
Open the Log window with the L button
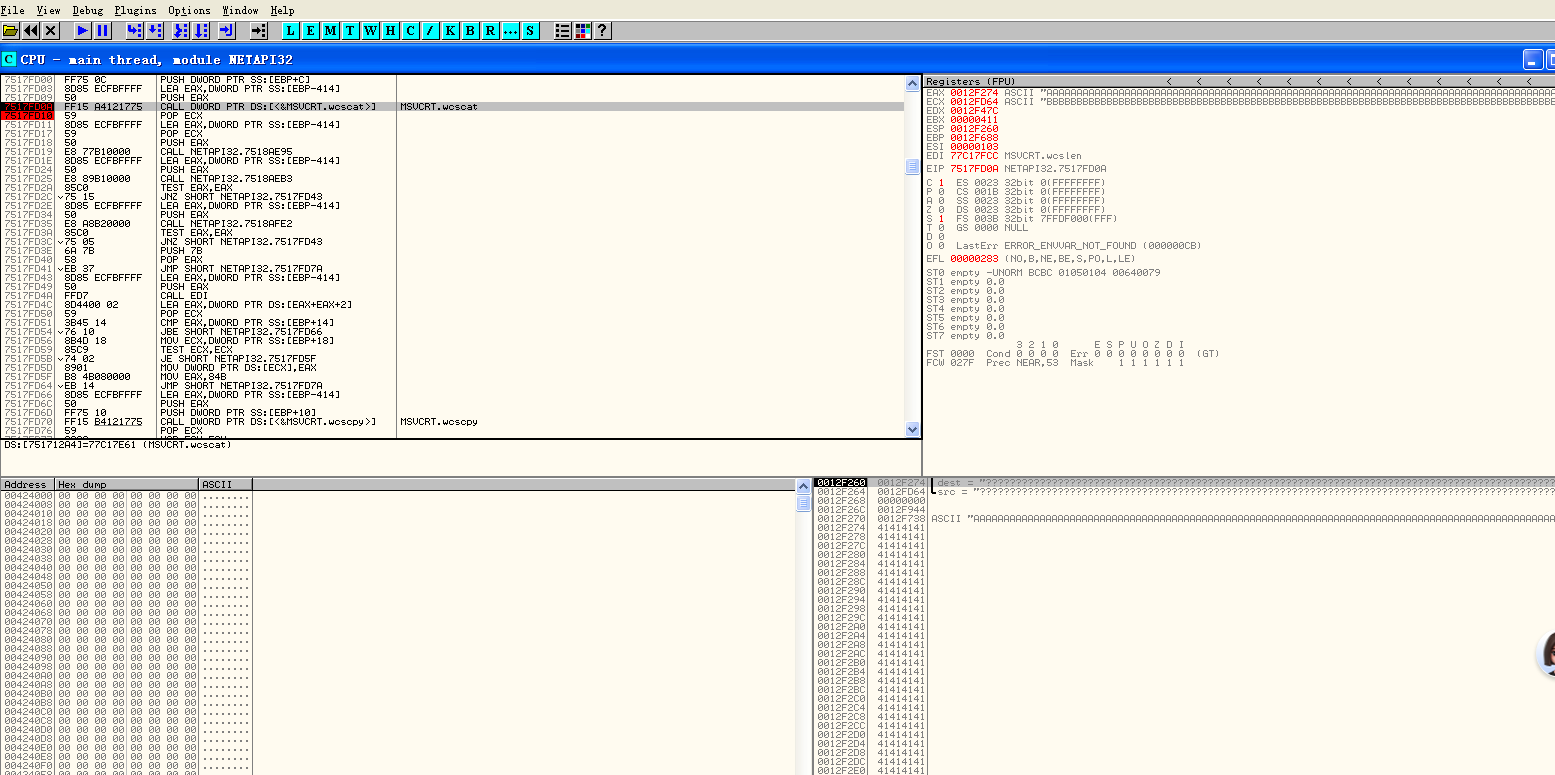tap(291, 31)
